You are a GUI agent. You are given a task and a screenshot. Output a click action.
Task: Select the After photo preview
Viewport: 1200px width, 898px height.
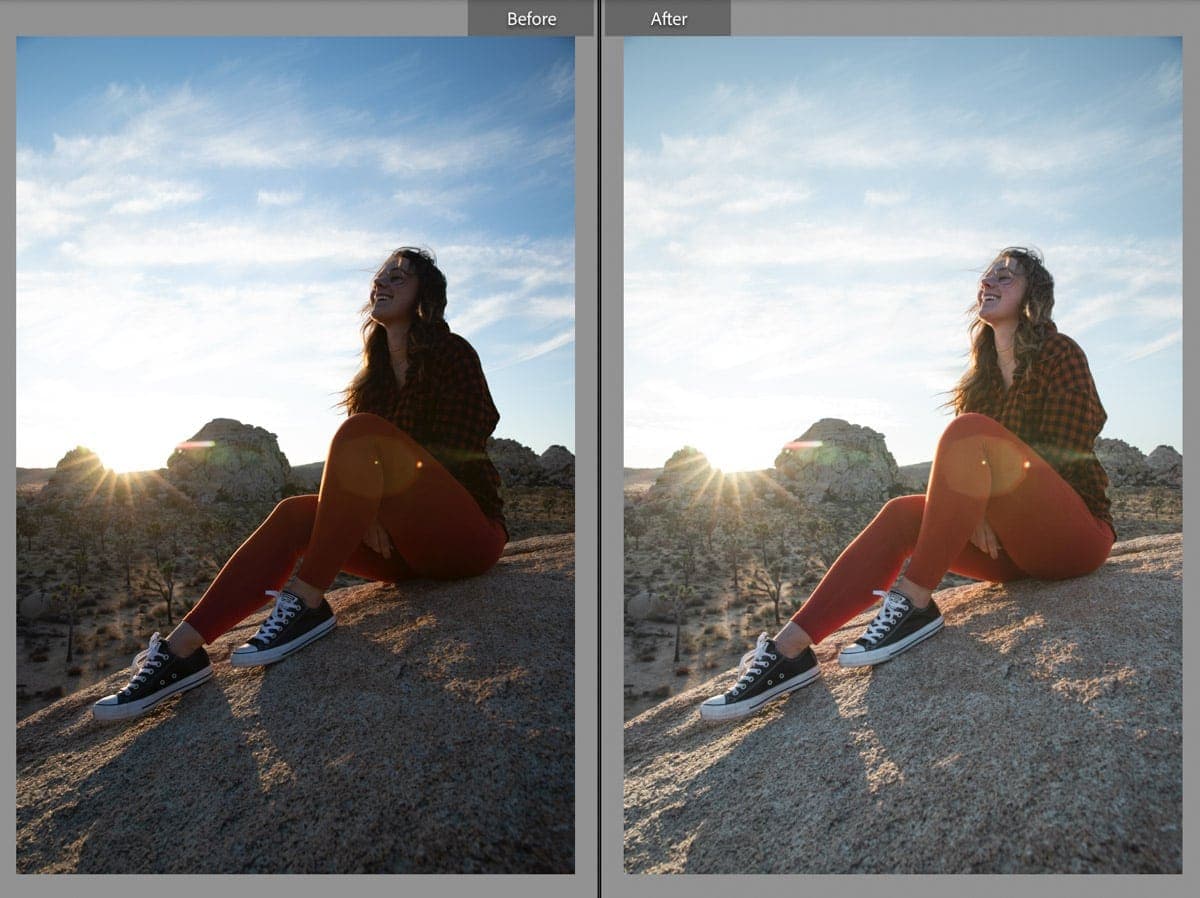tap(903, 455)
